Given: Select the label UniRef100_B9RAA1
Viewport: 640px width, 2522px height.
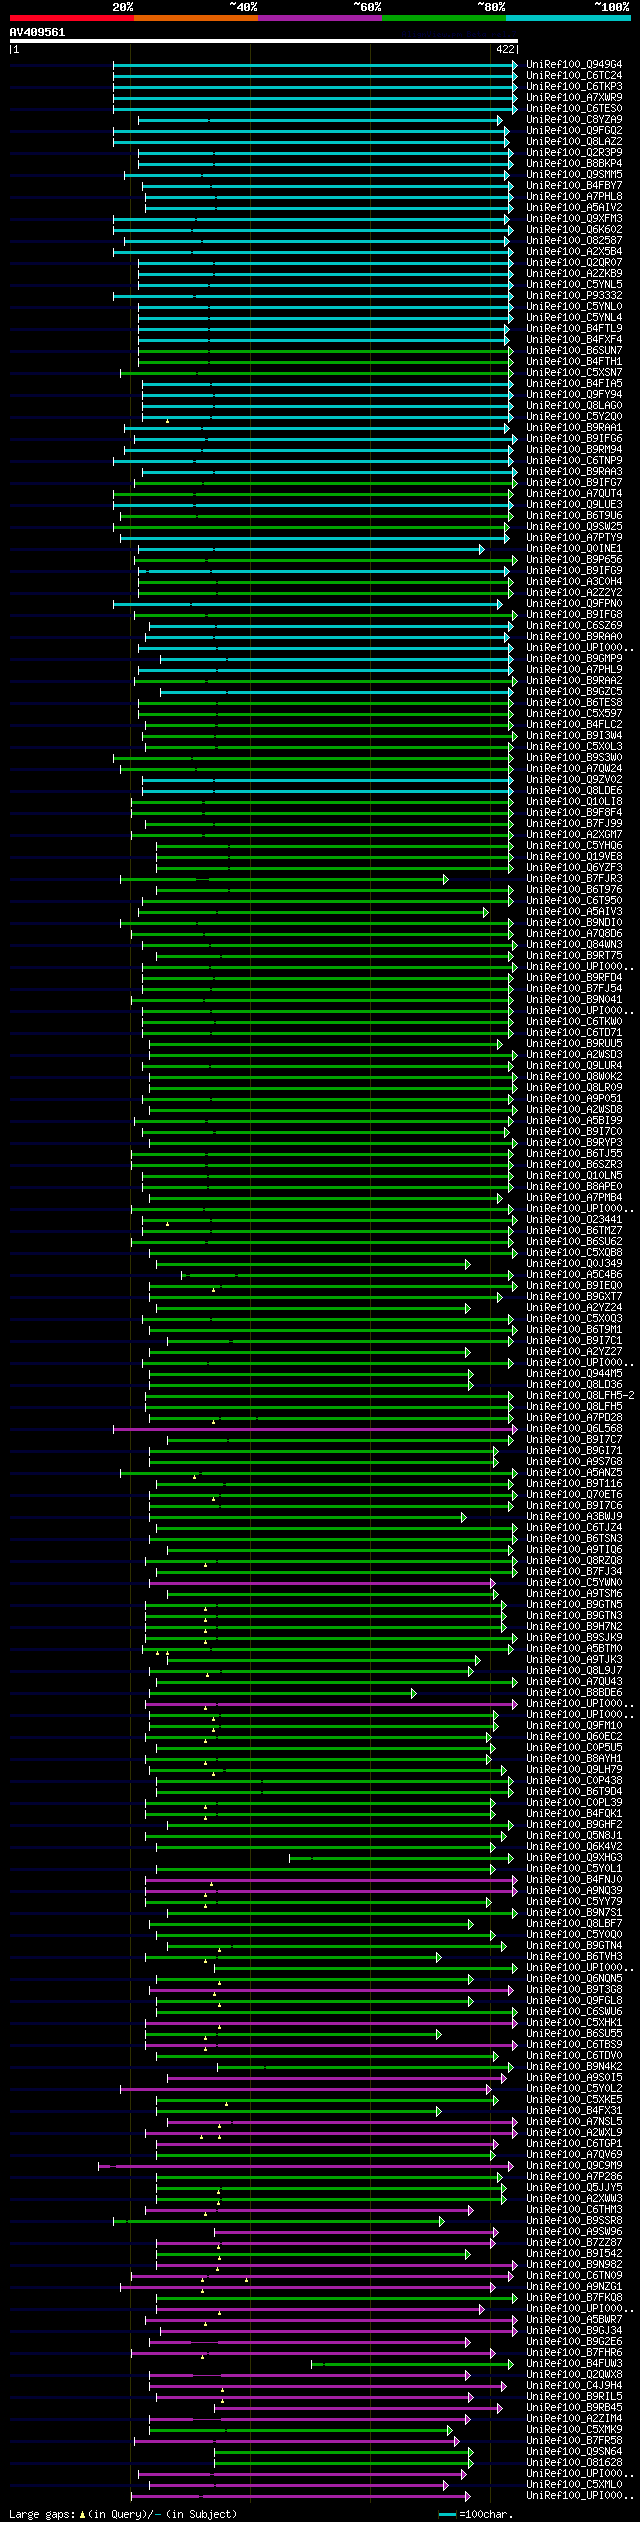Looking at the screenshot, I should click(x=574, y=428).
